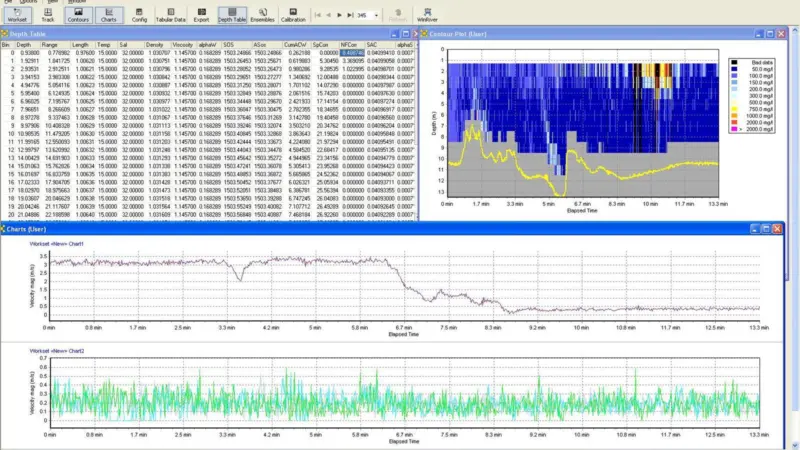Toggle the Contours view button
Screen dimensions: 800x450
click(x=78, y=15)
